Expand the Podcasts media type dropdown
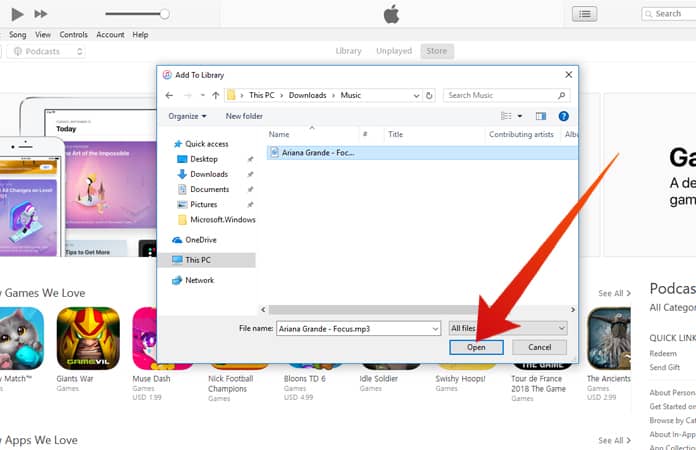The image size is (696, 450). tap(47, 51)
